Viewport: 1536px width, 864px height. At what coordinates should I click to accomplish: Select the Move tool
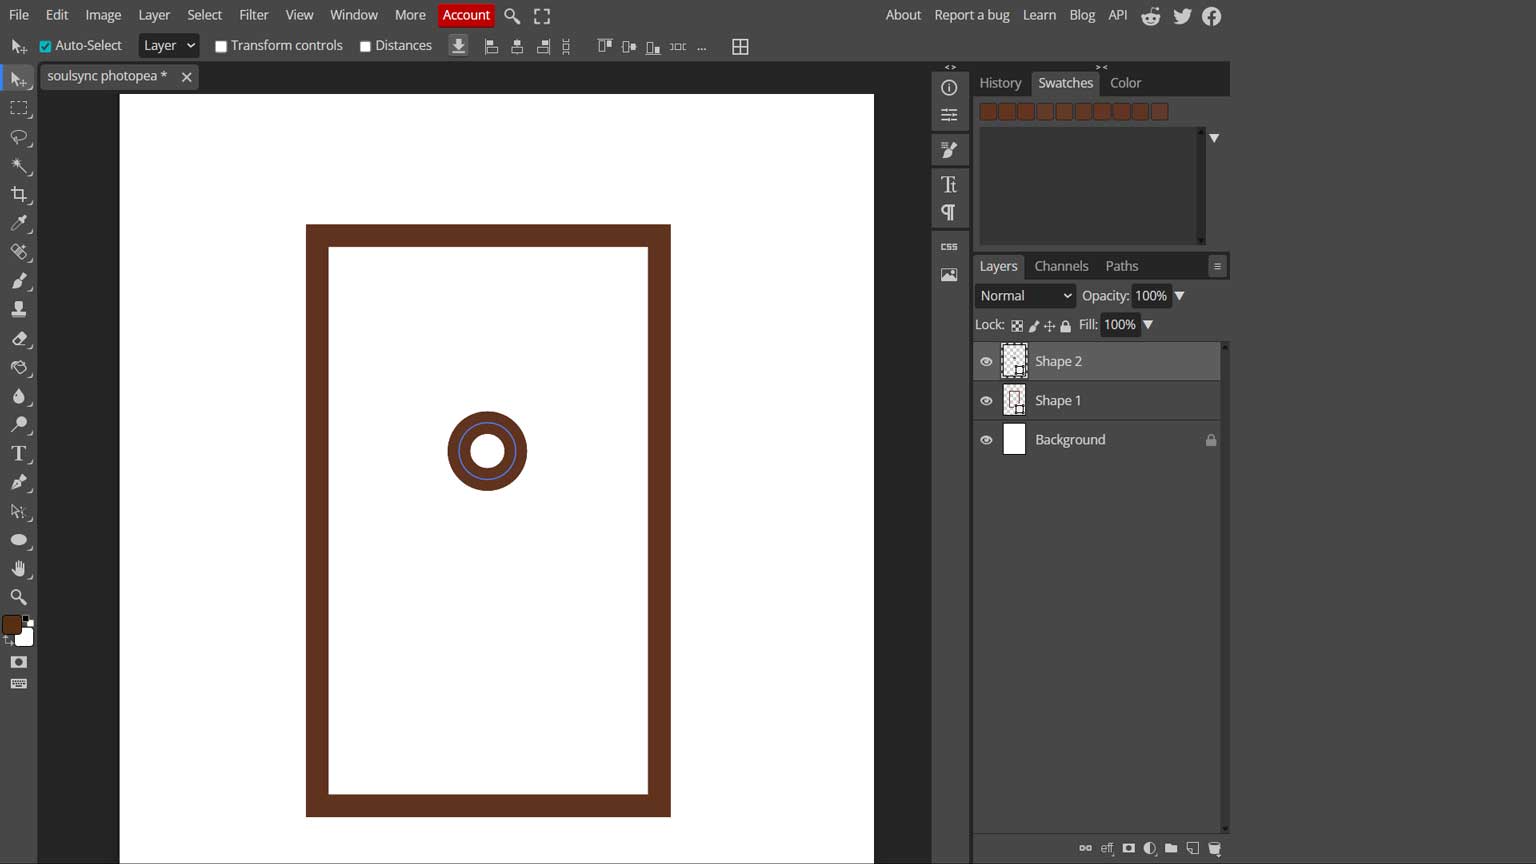(x=18, y=80)
